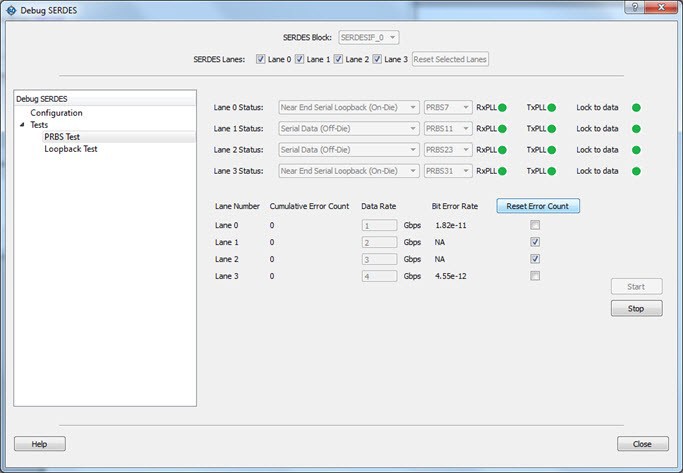Select Configuration in the tree panel

pyautogui.click(x=56, y=113)
